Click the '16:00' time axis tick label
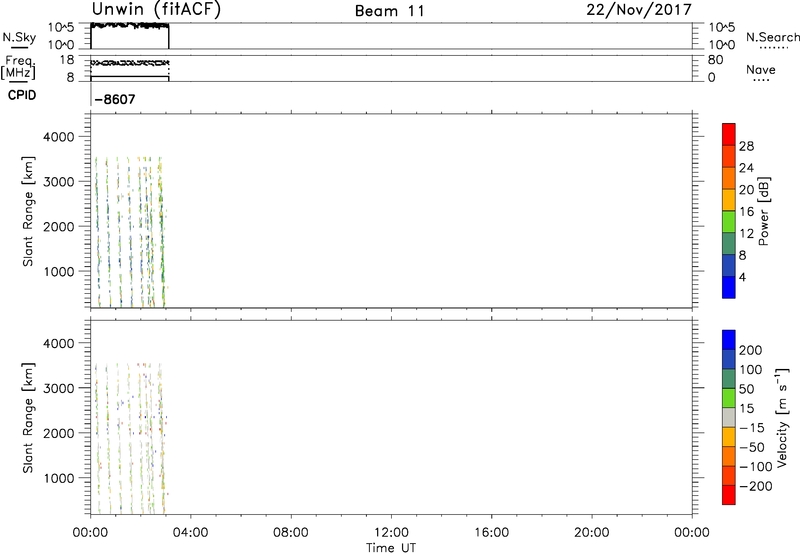The width and height of the screenshot is (800, 554). [x=491, y=533]
